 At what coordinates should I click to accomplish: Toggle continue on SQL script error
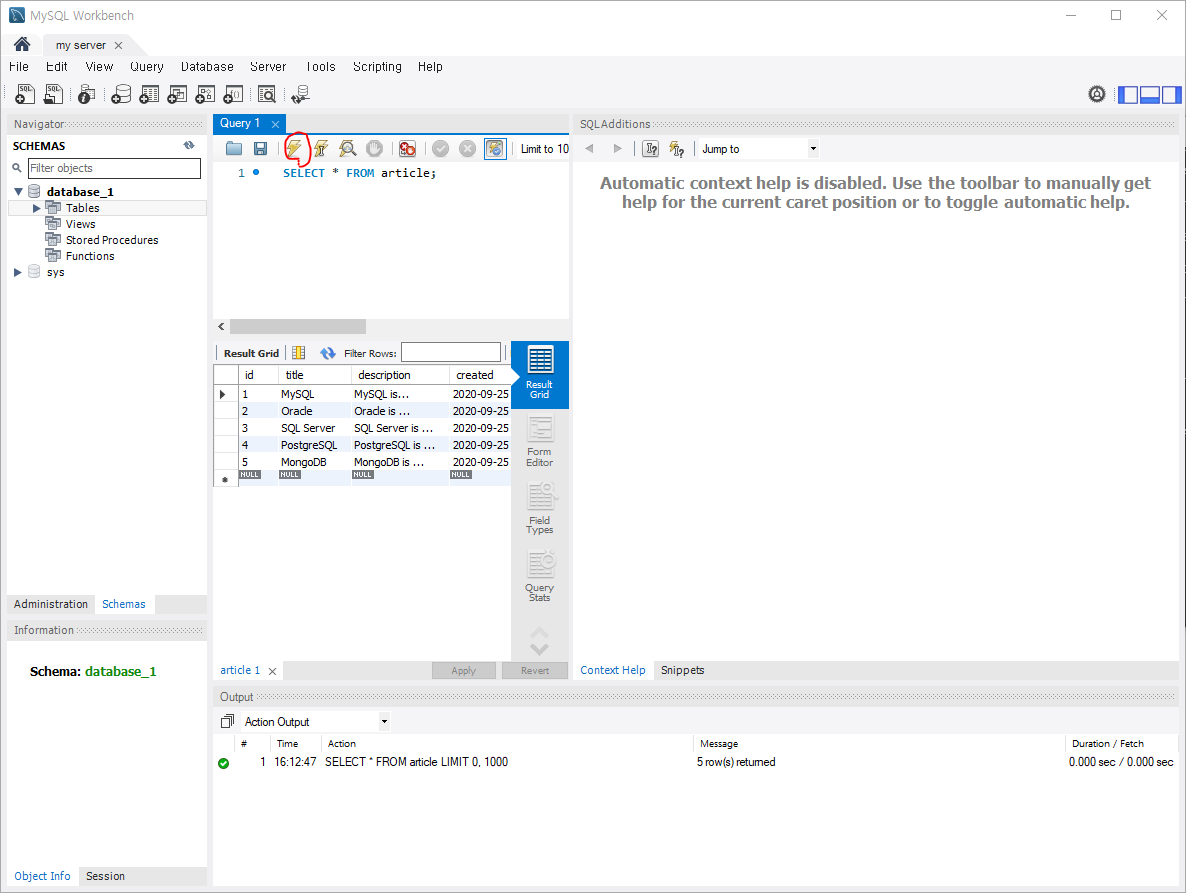tap(408, 149)
